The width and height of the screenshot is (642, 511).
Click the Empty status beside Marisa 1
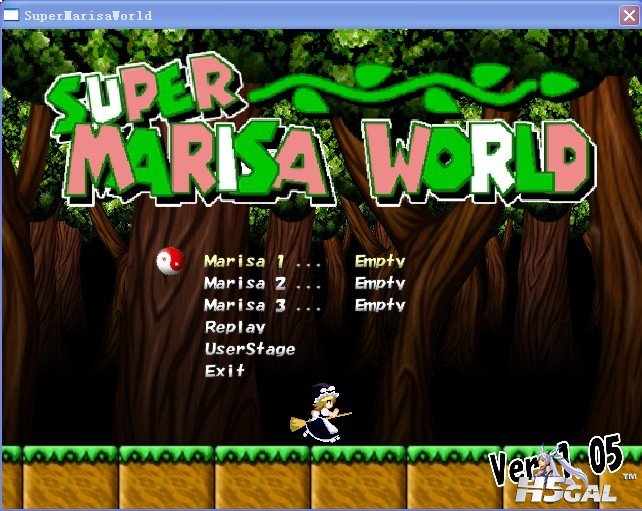point(380,261)
